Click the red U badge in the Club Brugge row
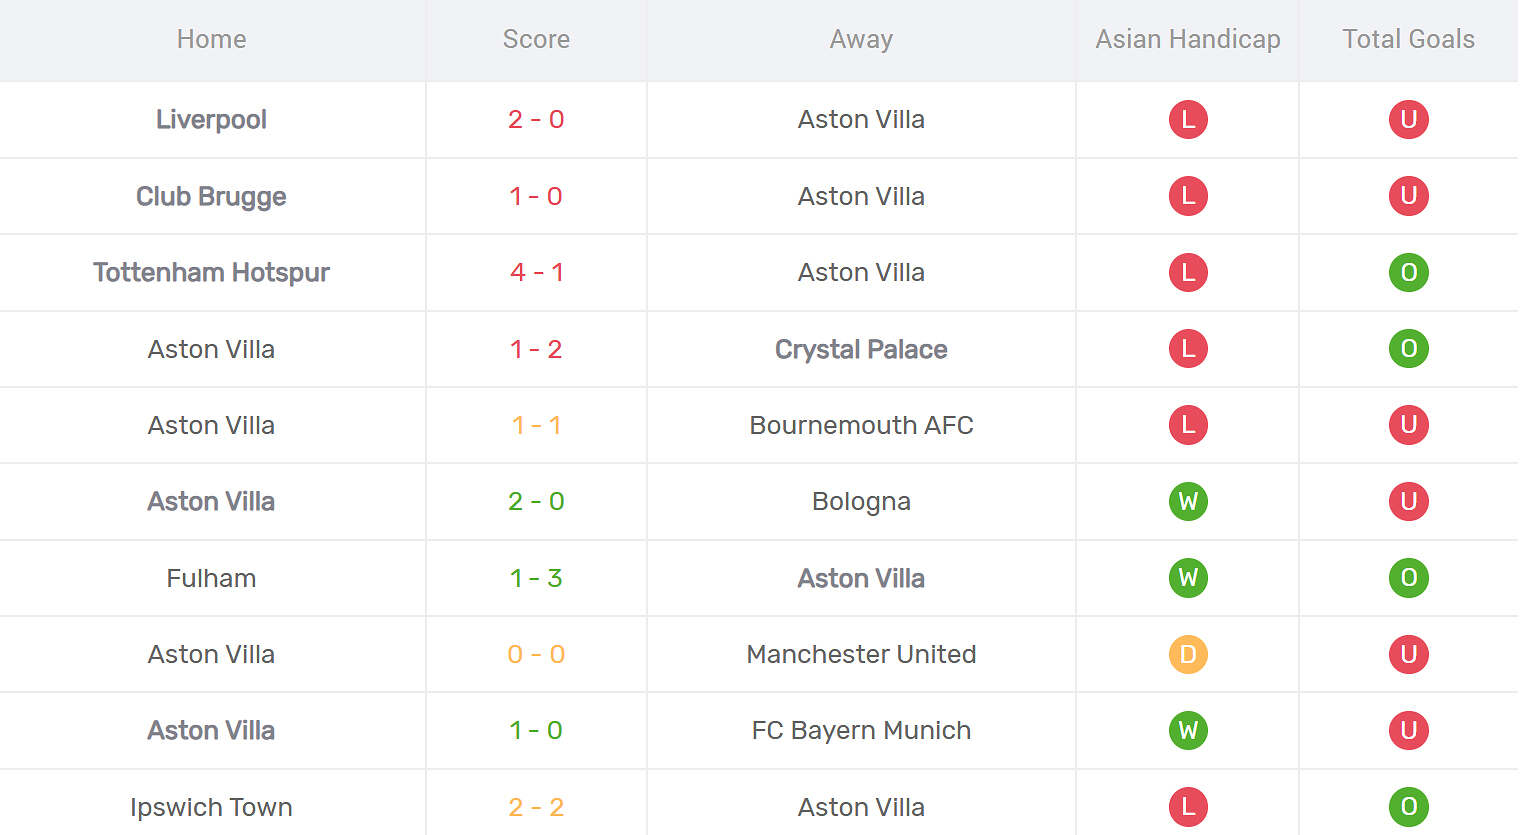This screenshot has height=835, width=1521. [x=1408, y=196]
